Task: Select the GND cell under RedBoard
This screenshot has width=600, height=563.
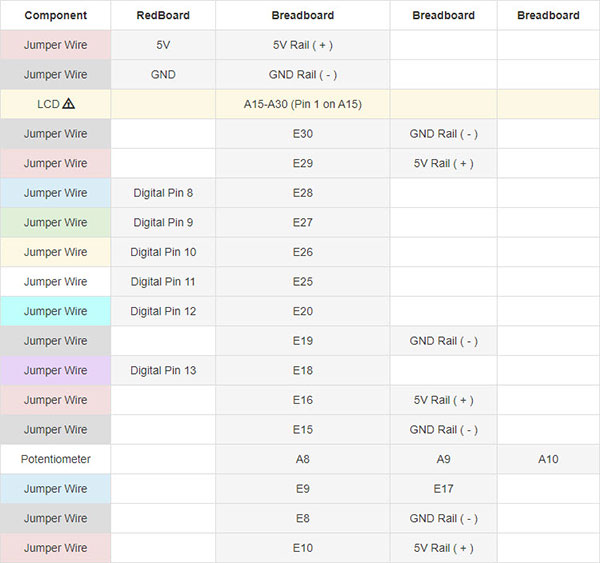Action: [x=163, y=75]
